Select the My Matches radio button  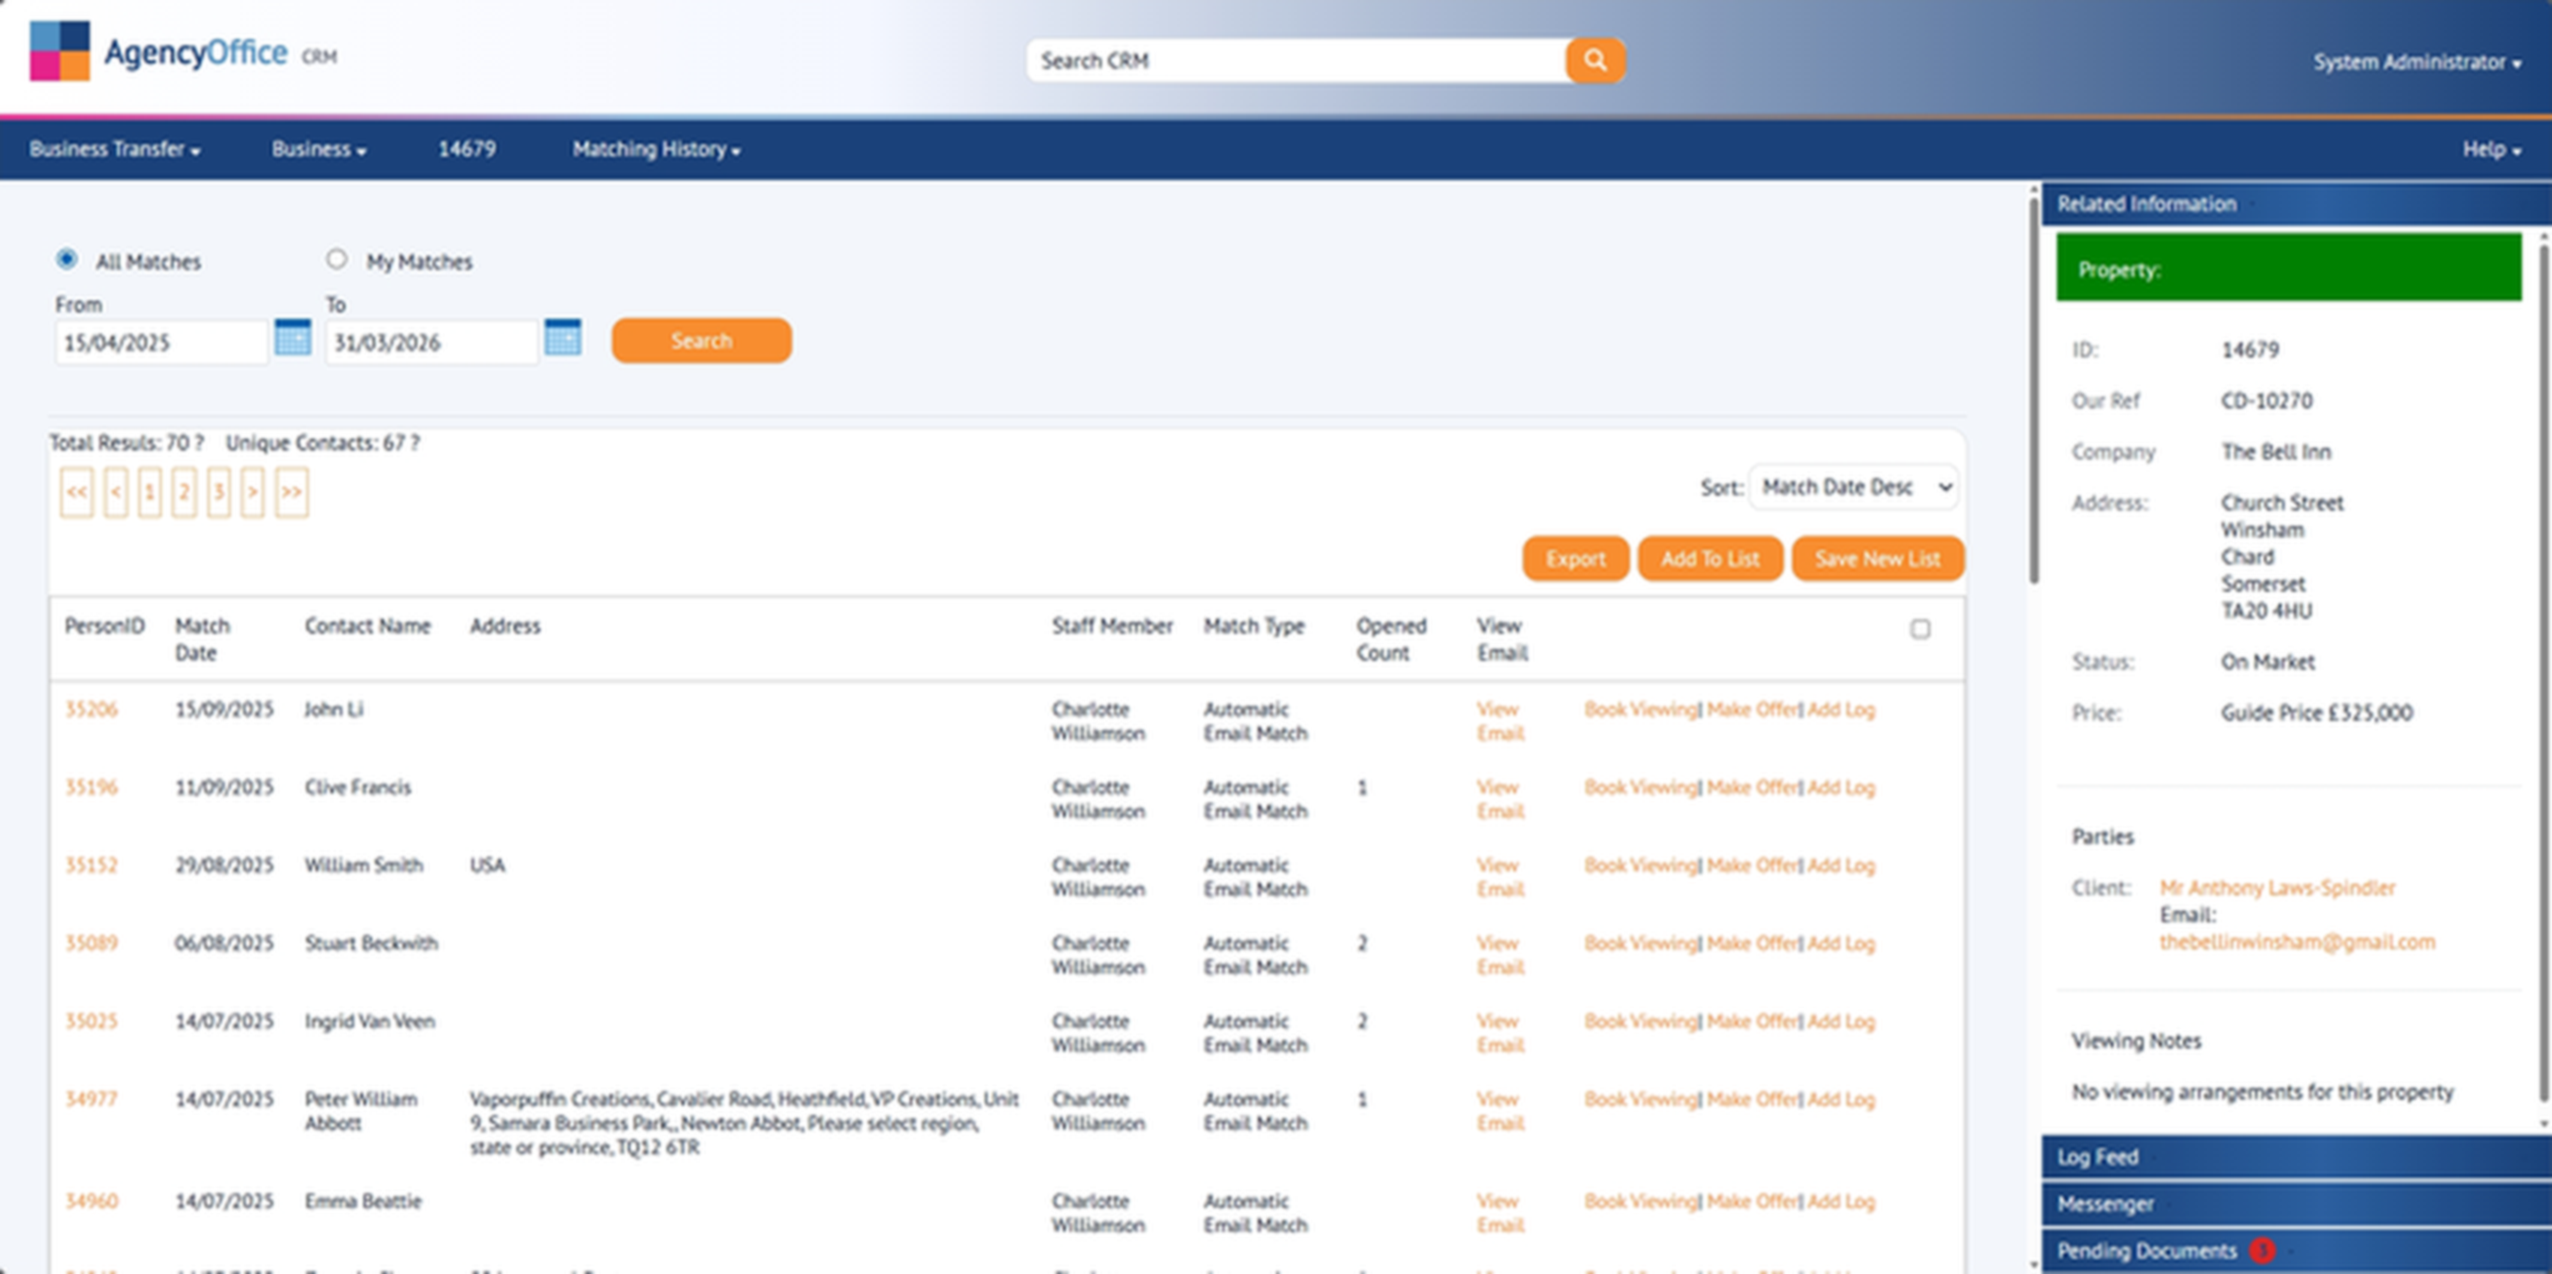point(337,260)
